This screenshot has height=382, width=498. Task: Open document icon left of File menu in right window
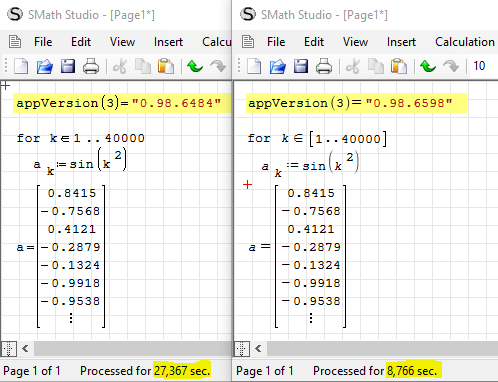click(x=248, y=42)
